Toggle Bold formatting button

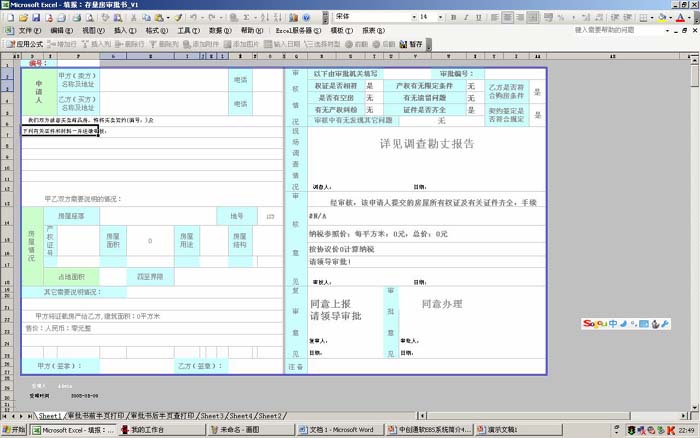455,18
